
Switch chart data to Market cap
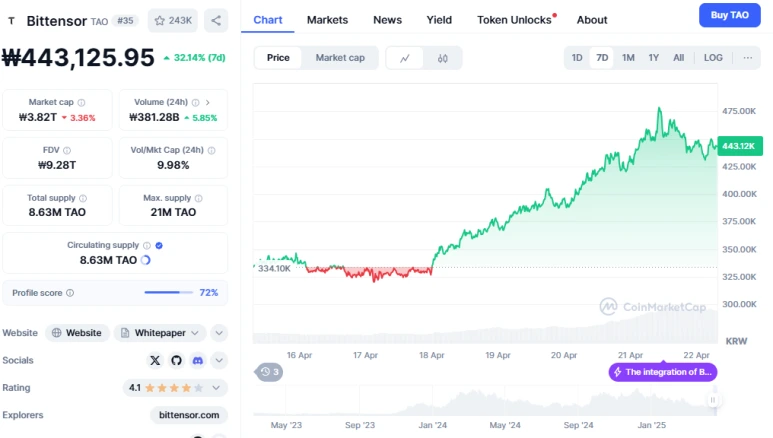coord(340,58)
